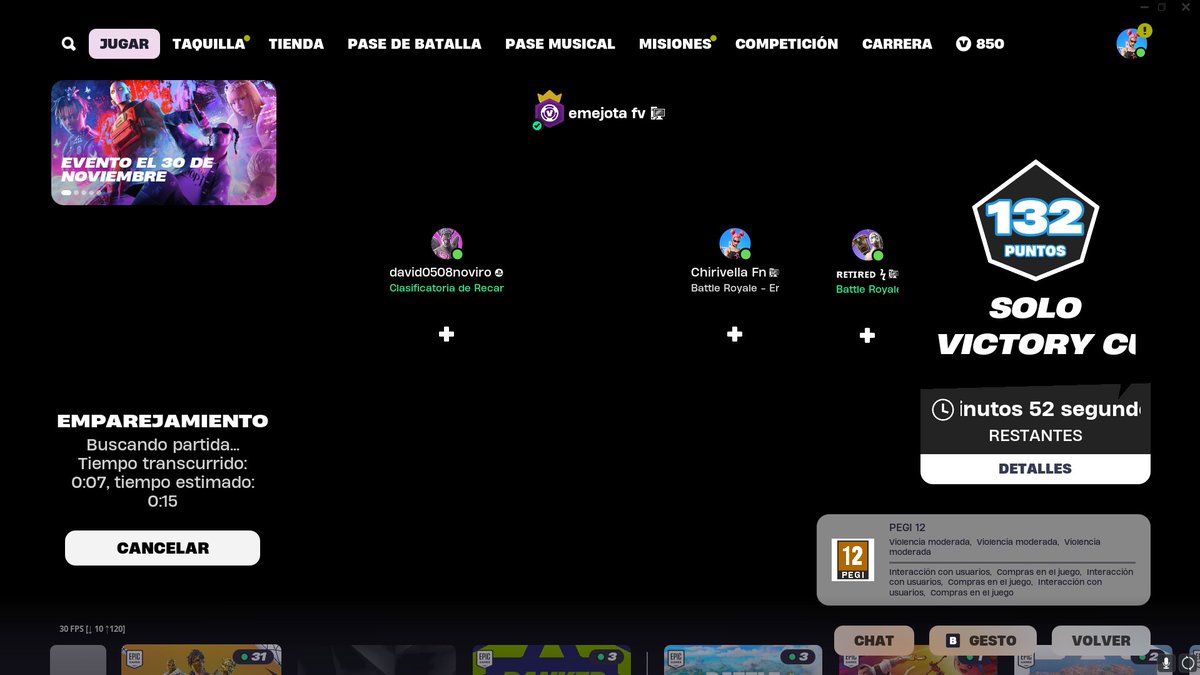Click the SOLO VICTORY CUP title text
1200x675 pixels.
[x=1036, y=326]
